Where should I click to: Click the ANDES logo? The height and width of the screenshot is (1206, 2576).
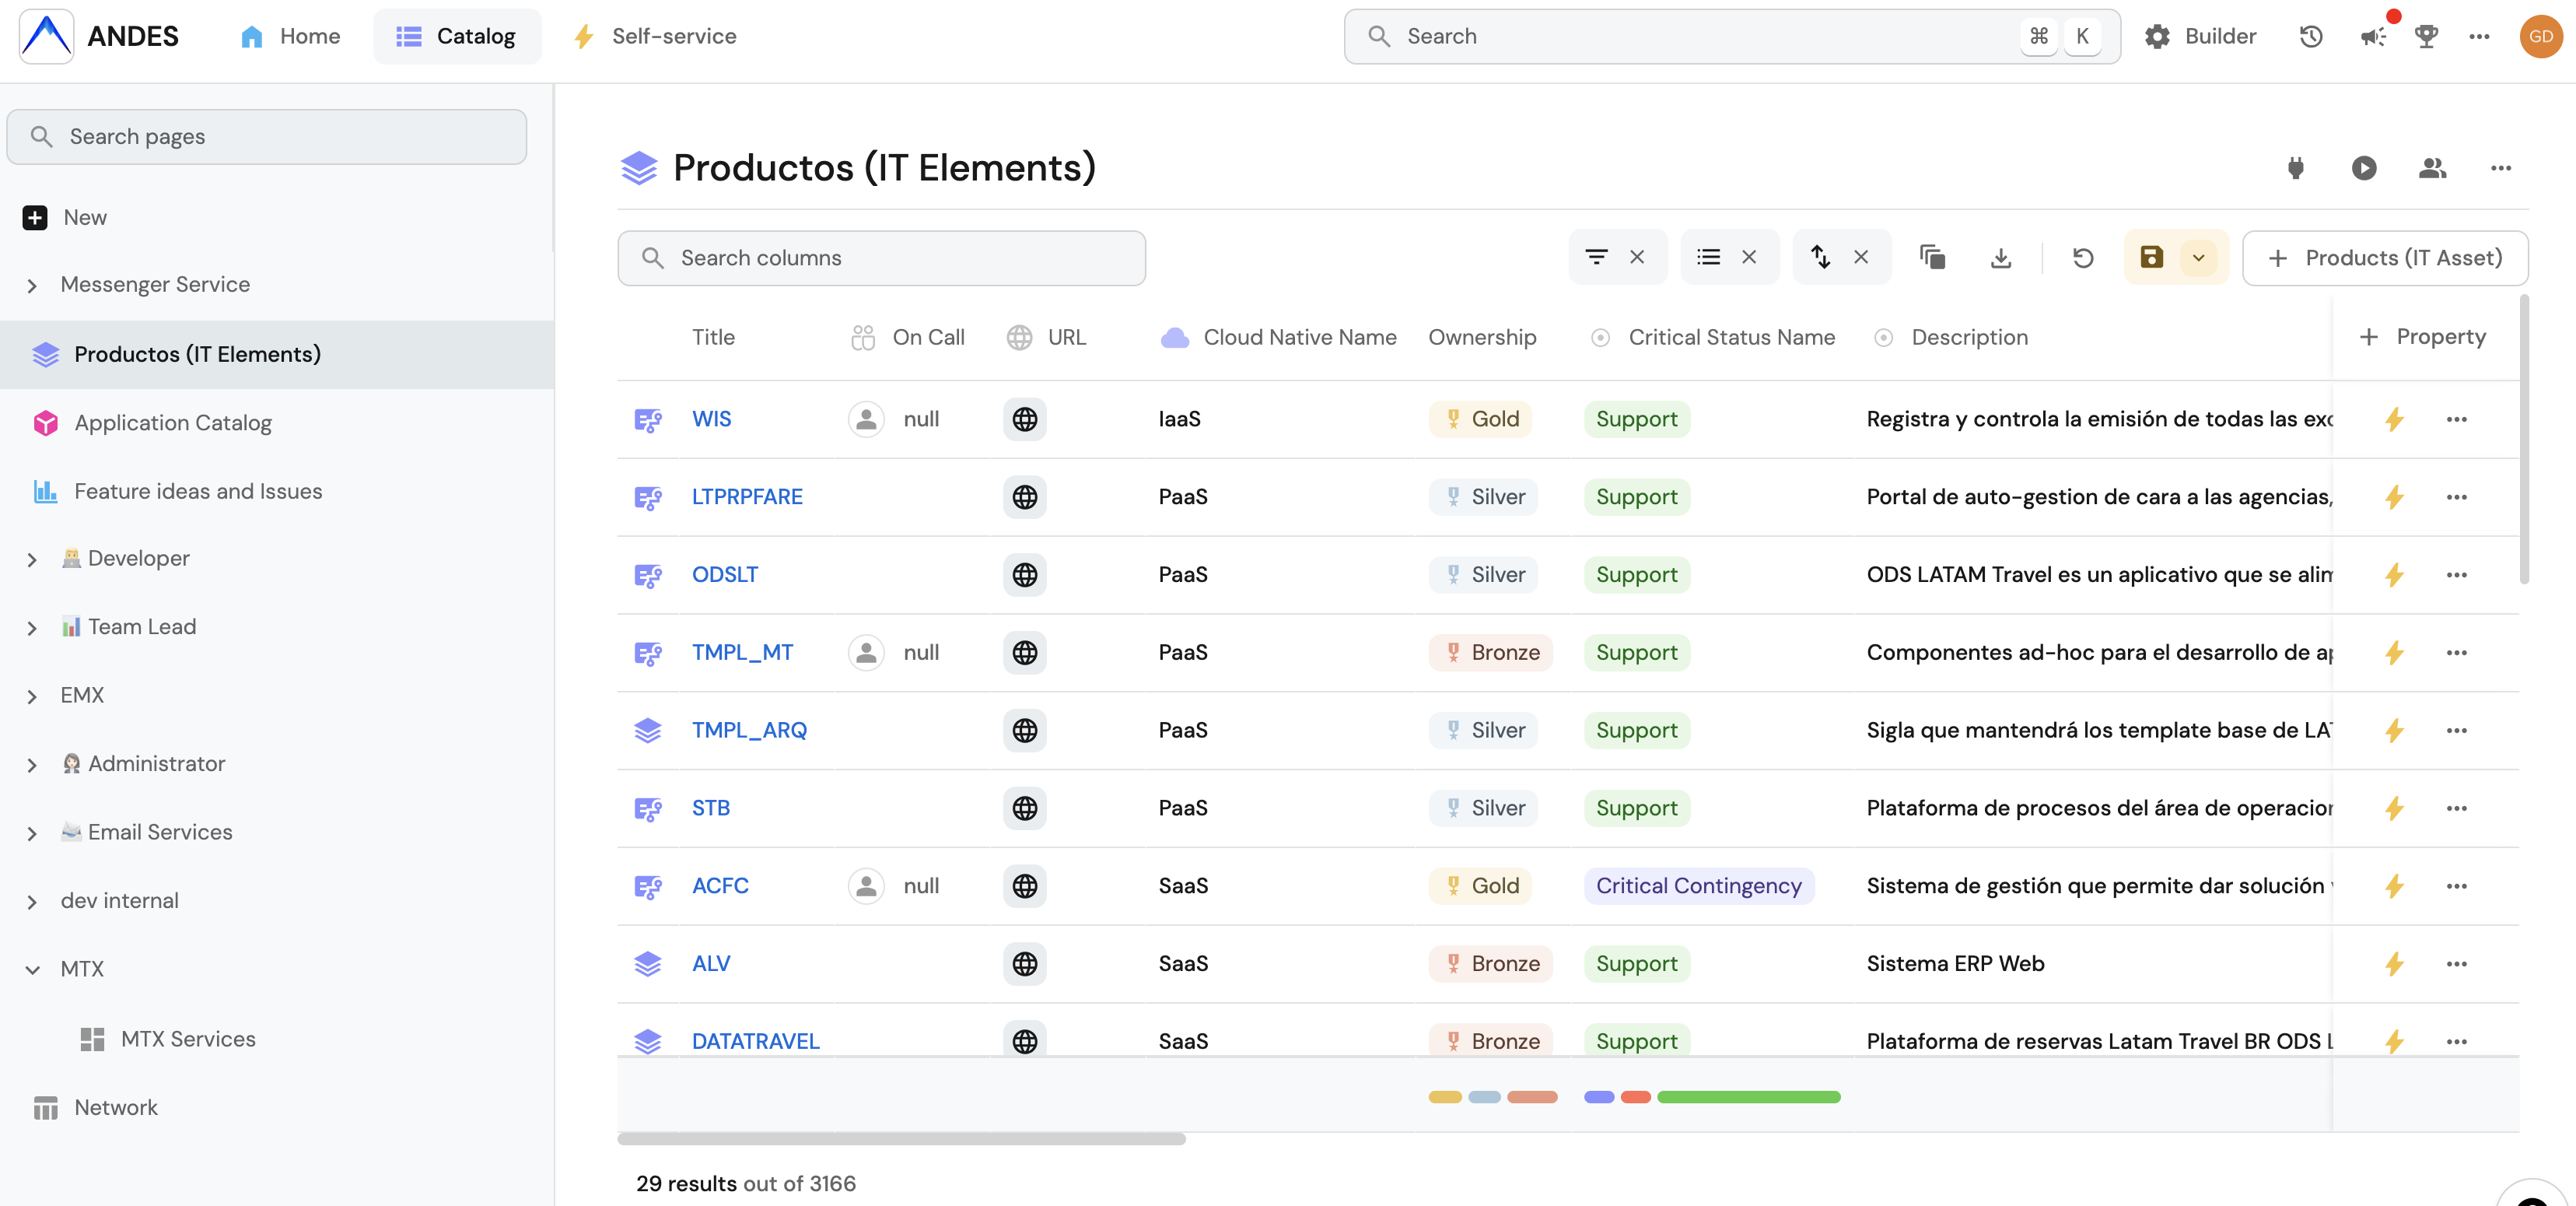point(46,36)
